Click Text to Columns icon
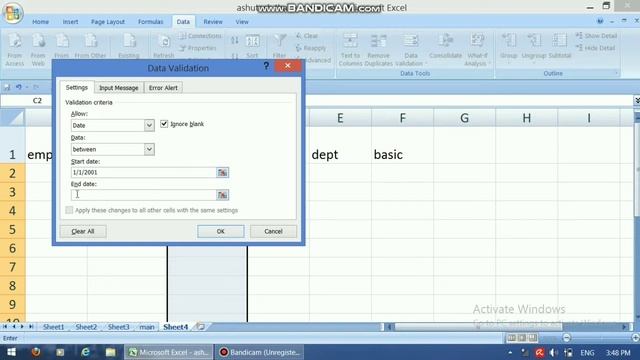This screenshot has width=640, height=360. 350,41
